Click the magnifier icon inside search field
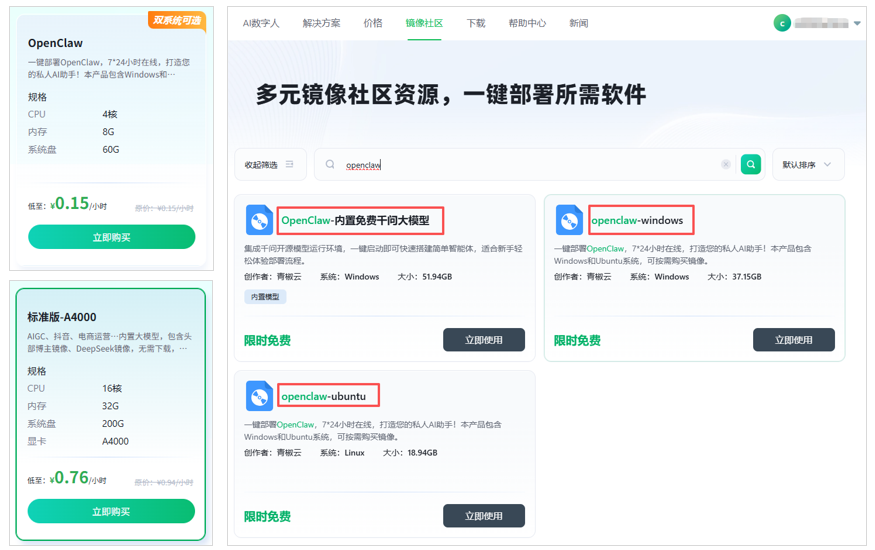 click(x=330, y=165)
